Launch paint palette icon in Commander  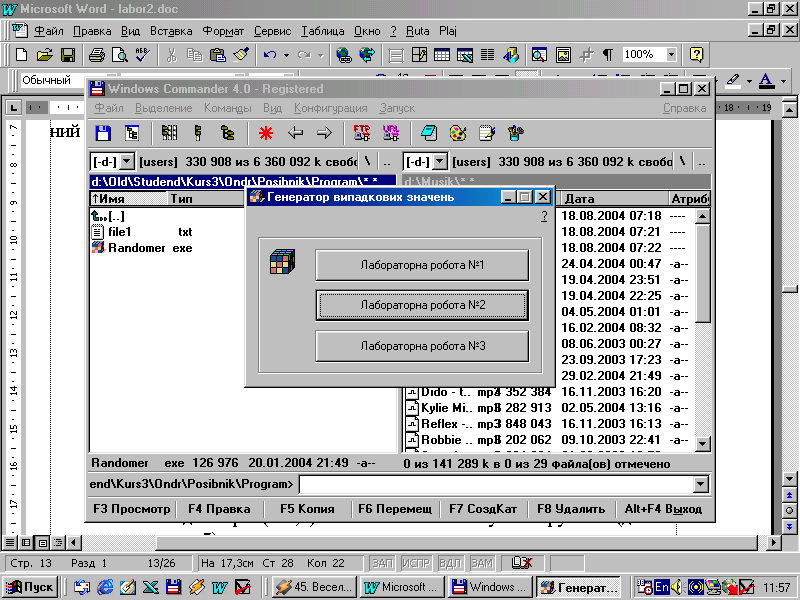pyautogui.click(x=458, y=133)
